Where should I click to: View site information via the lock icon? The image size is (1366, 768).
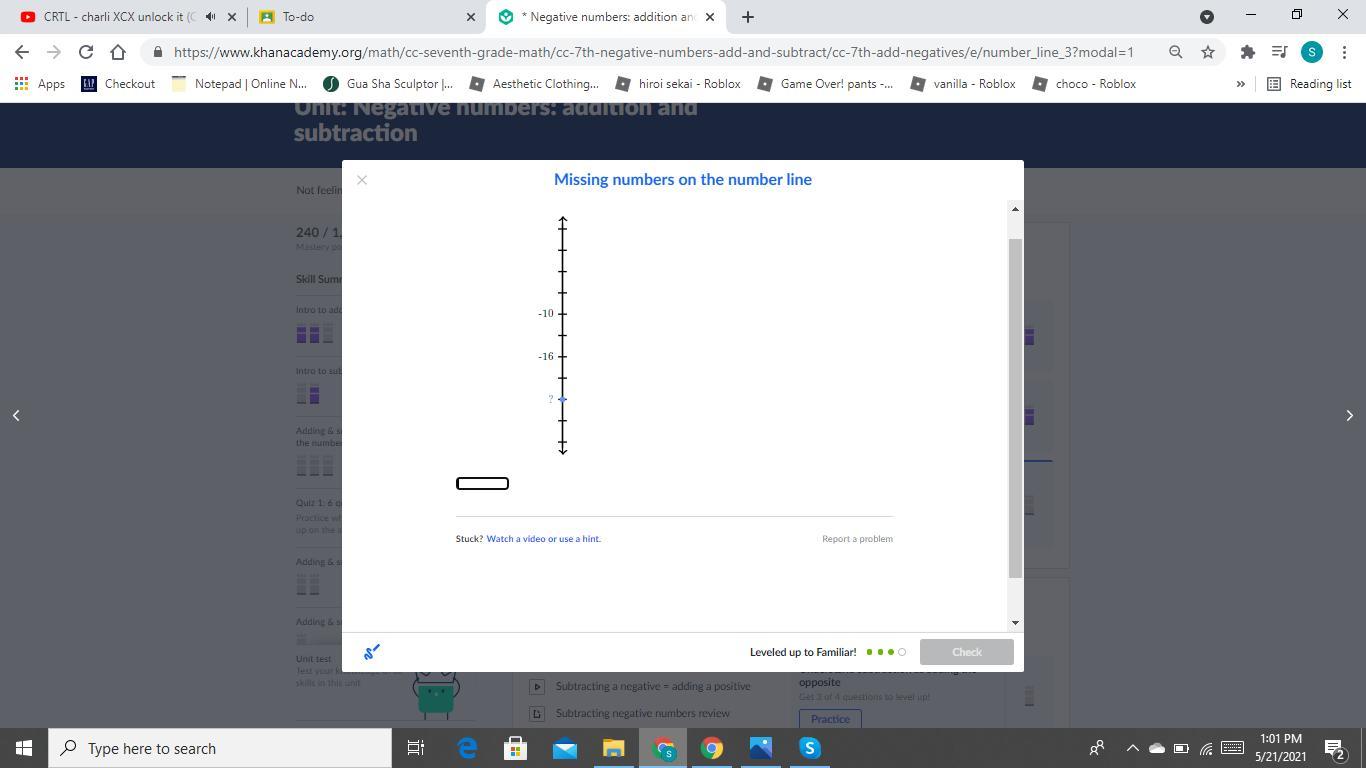click(x=158, y=52)
